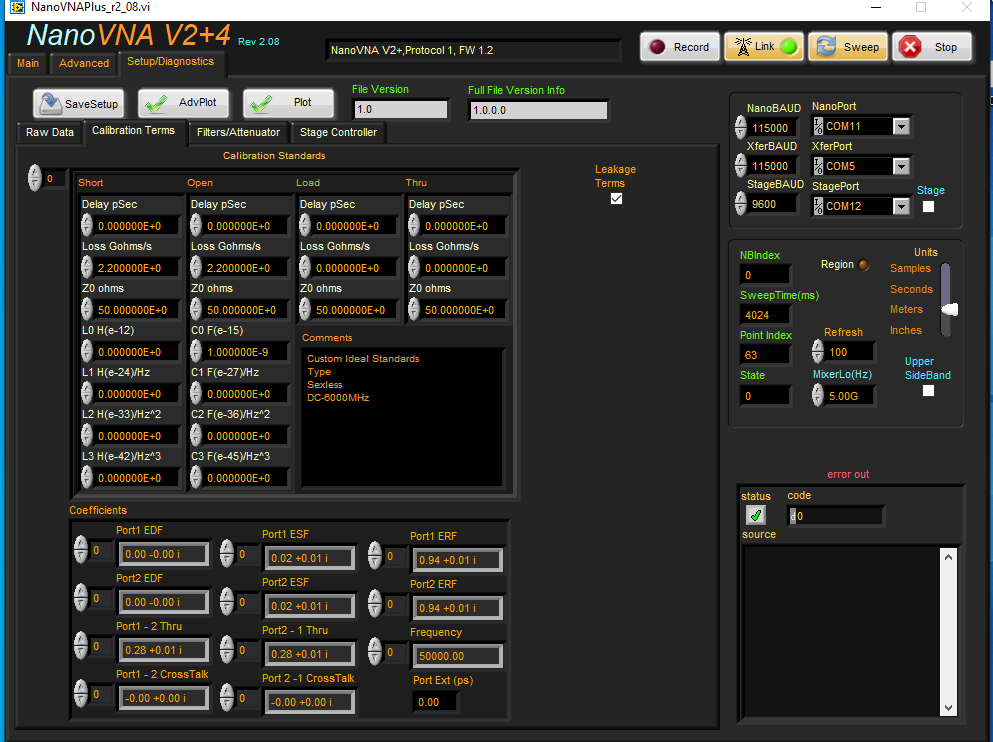Click SaveSetup button

(79, 104)
